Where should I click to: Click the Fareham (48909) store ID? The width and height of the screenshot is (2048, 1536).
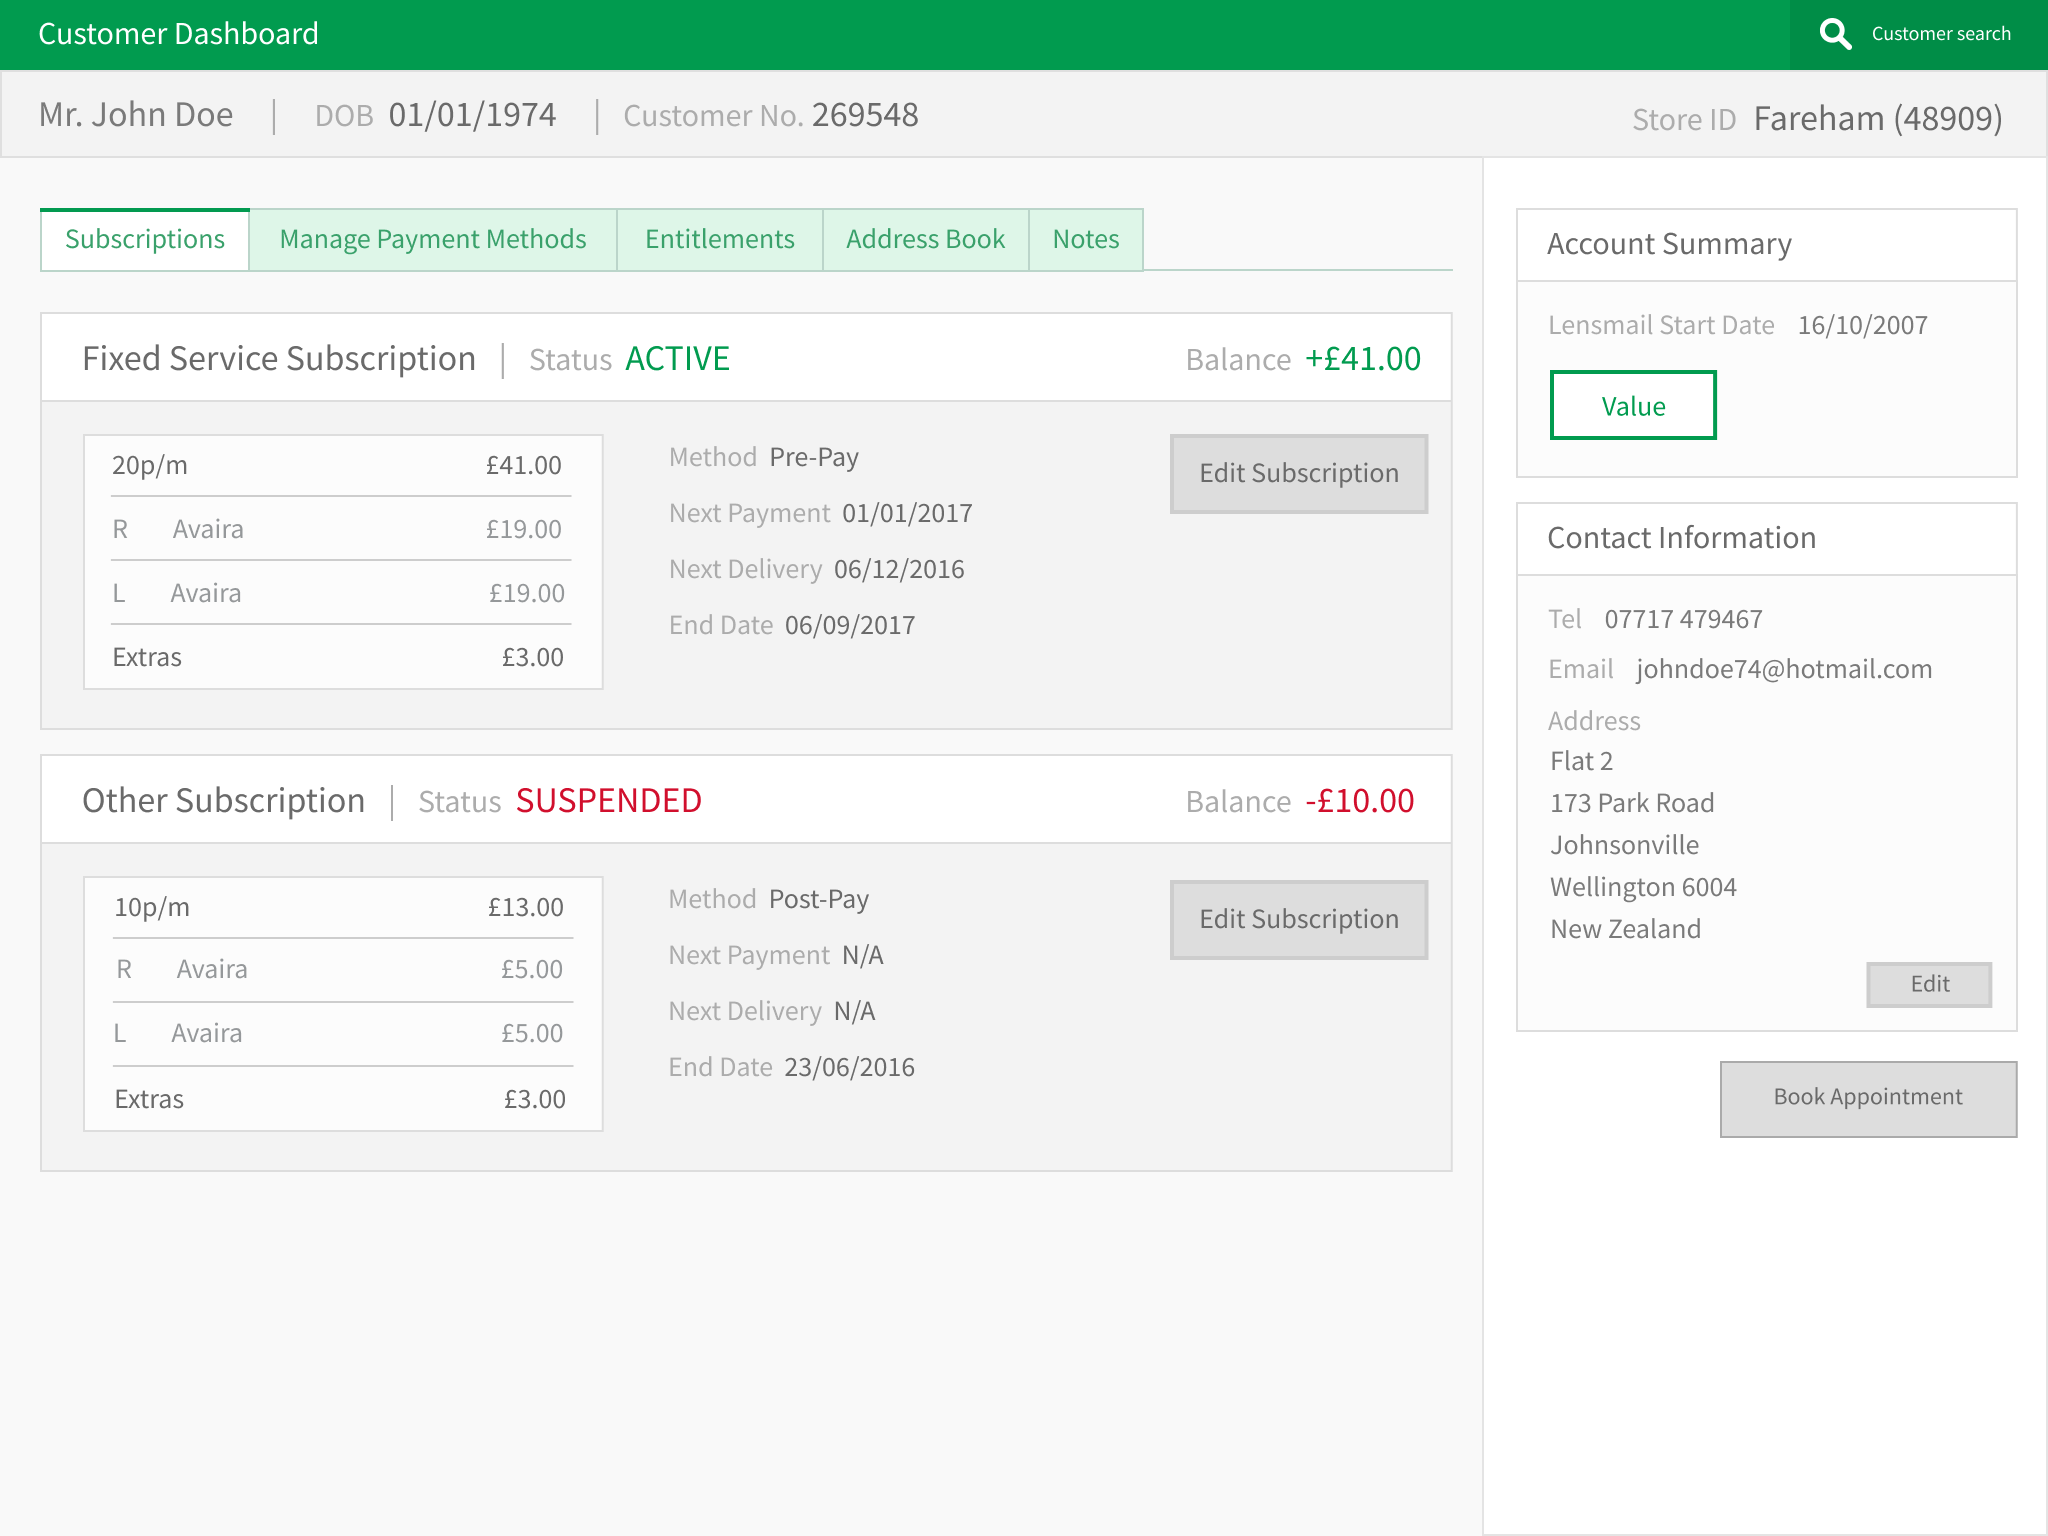click(1877, 119)
